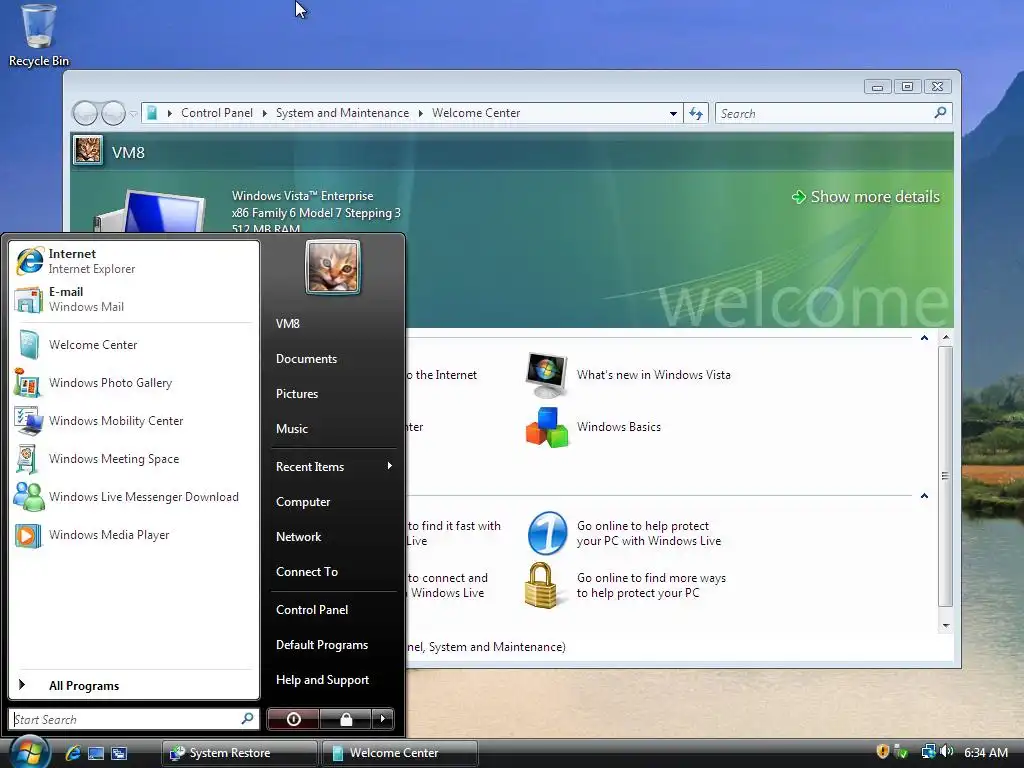Open the Recycle Bin desktop icon
Screen dimensions: 1024x768
pos(39,36)
